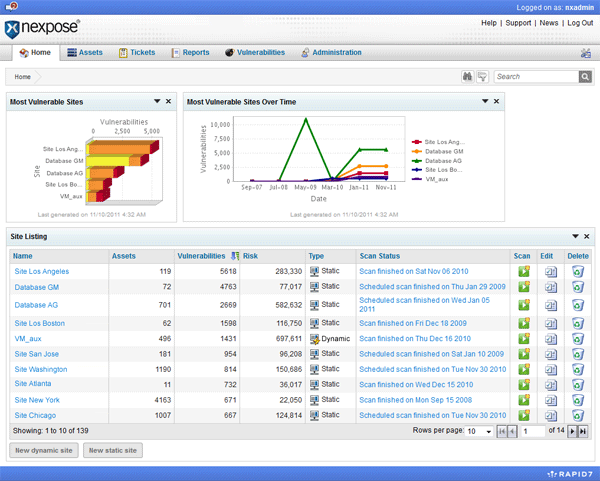Start scan for Database GM row
The image size is (600, 481).
pyautogui.click(x=524, y=287)
